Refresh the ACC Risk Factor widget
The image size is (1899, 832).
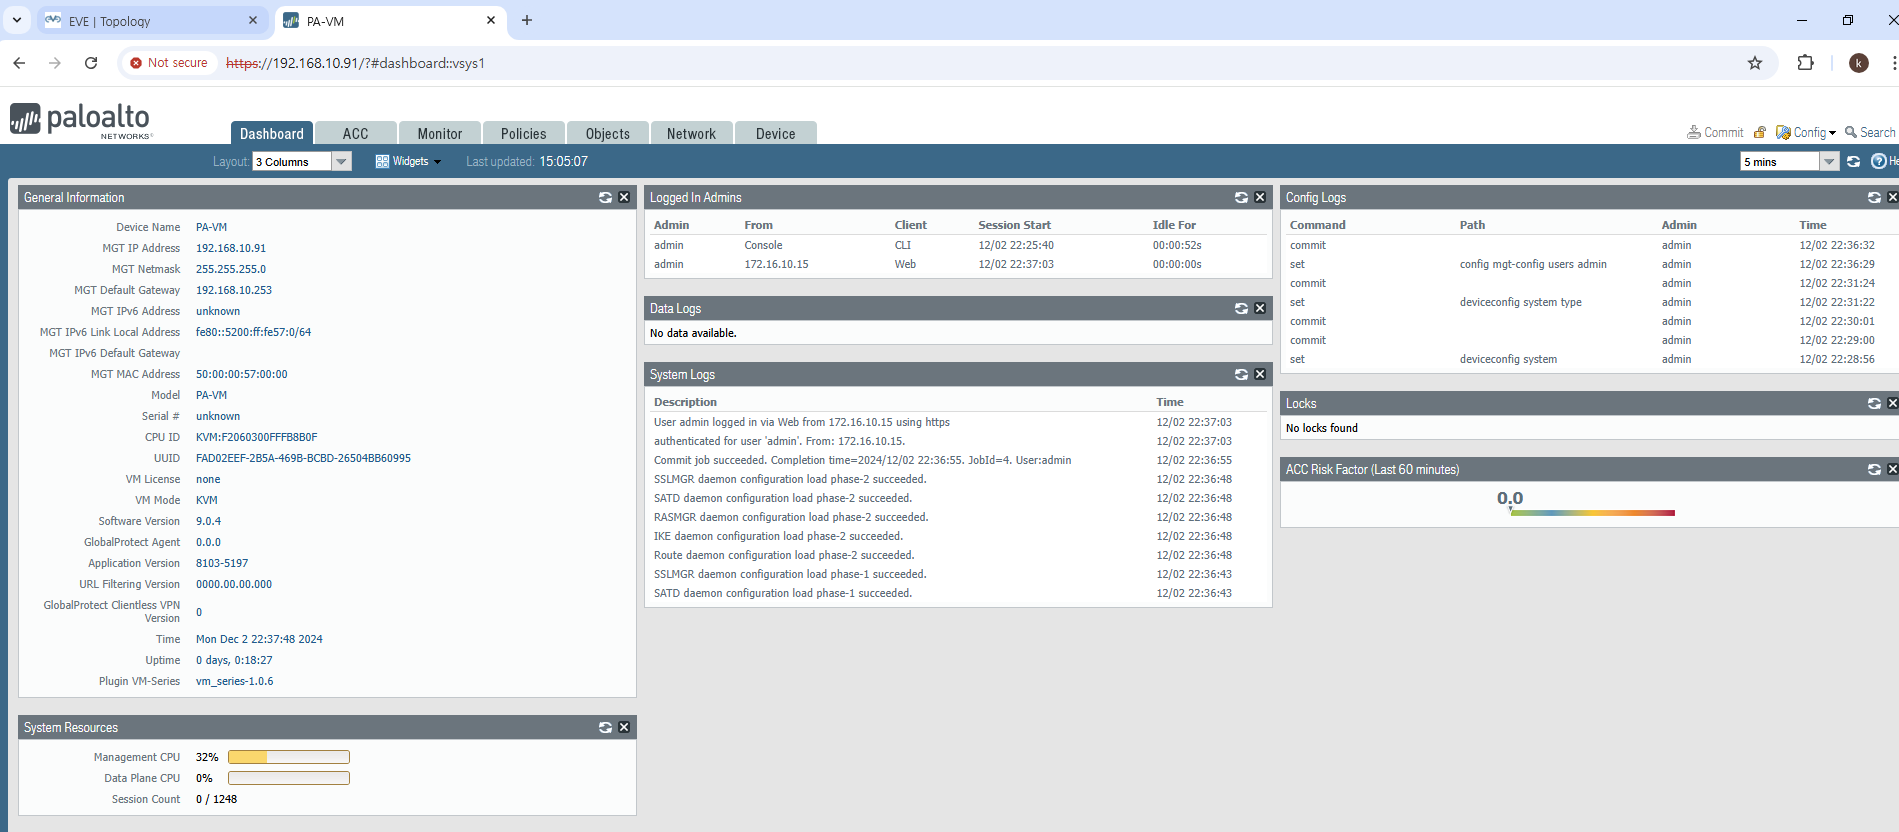1874,470
